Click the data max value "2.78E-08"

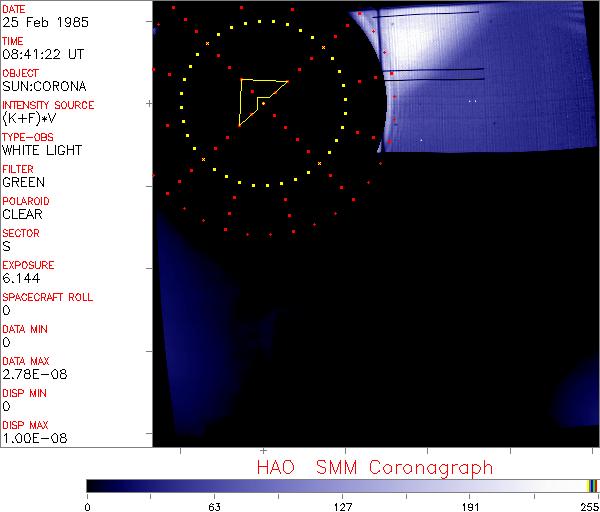31,375
